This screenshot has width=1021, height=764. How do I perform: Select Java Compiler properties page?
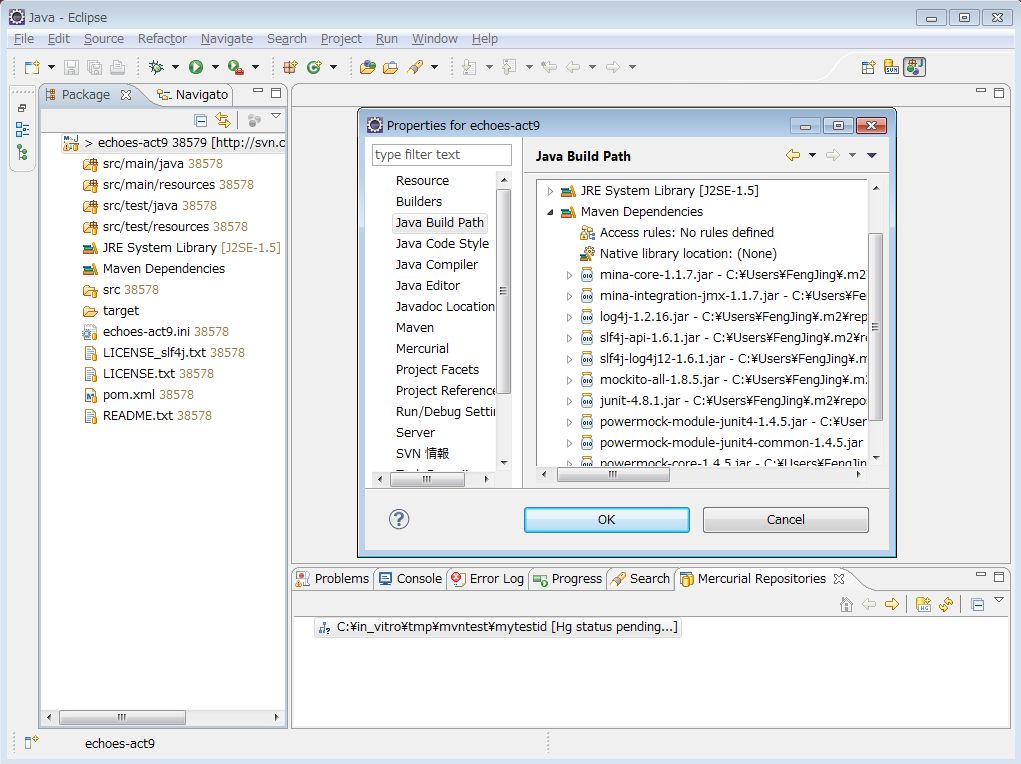pyautogui.click(x=437, y=264)
